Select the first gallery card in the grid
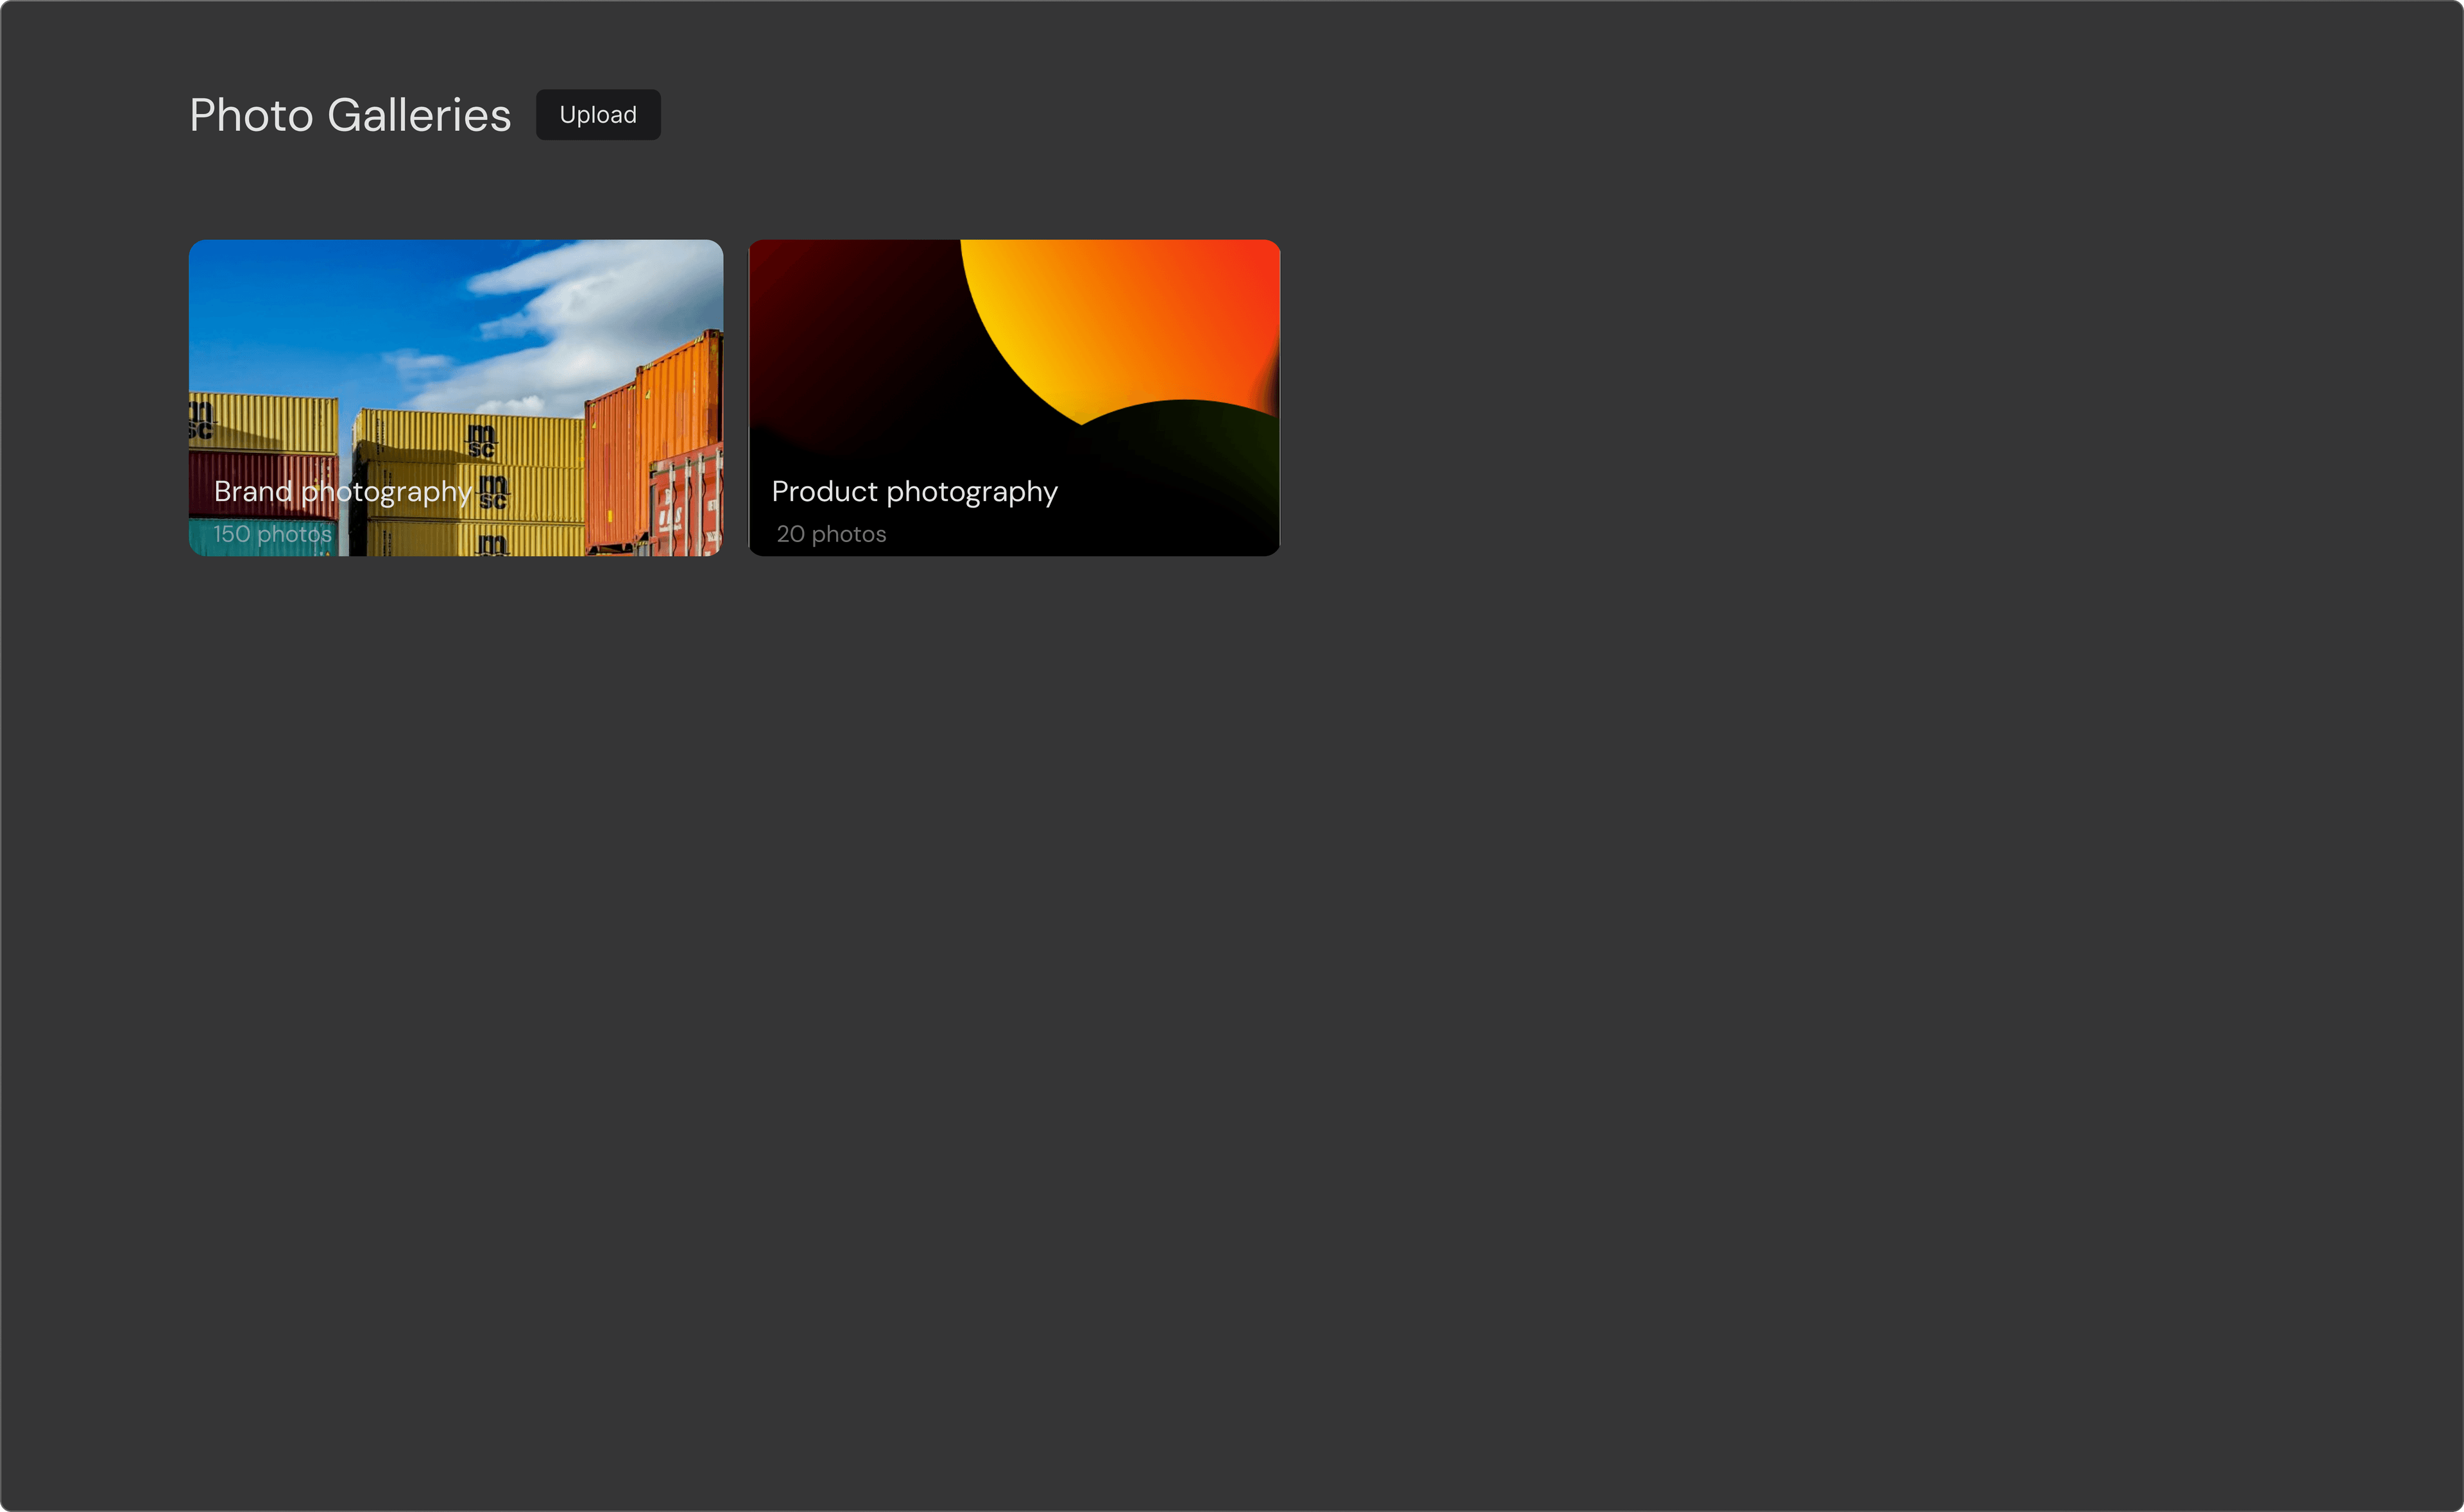Viewport: 2464px width, 1512px height. click(x=456, y=398)
